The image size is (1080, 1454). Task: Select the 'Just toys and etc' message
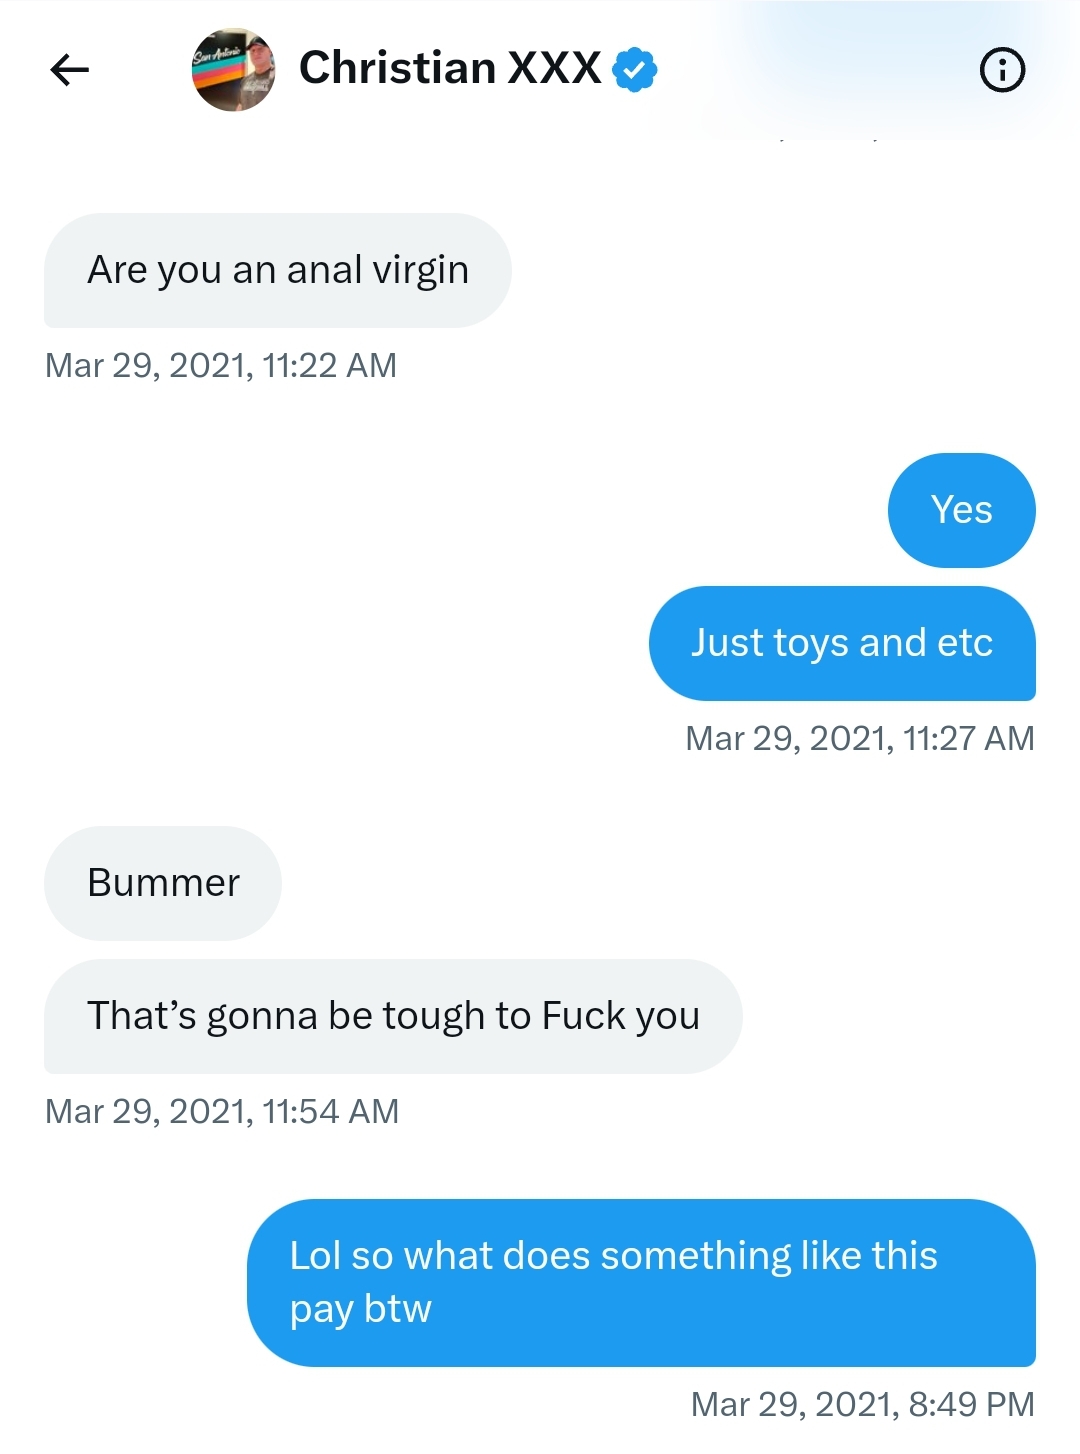tap(842, 643)
